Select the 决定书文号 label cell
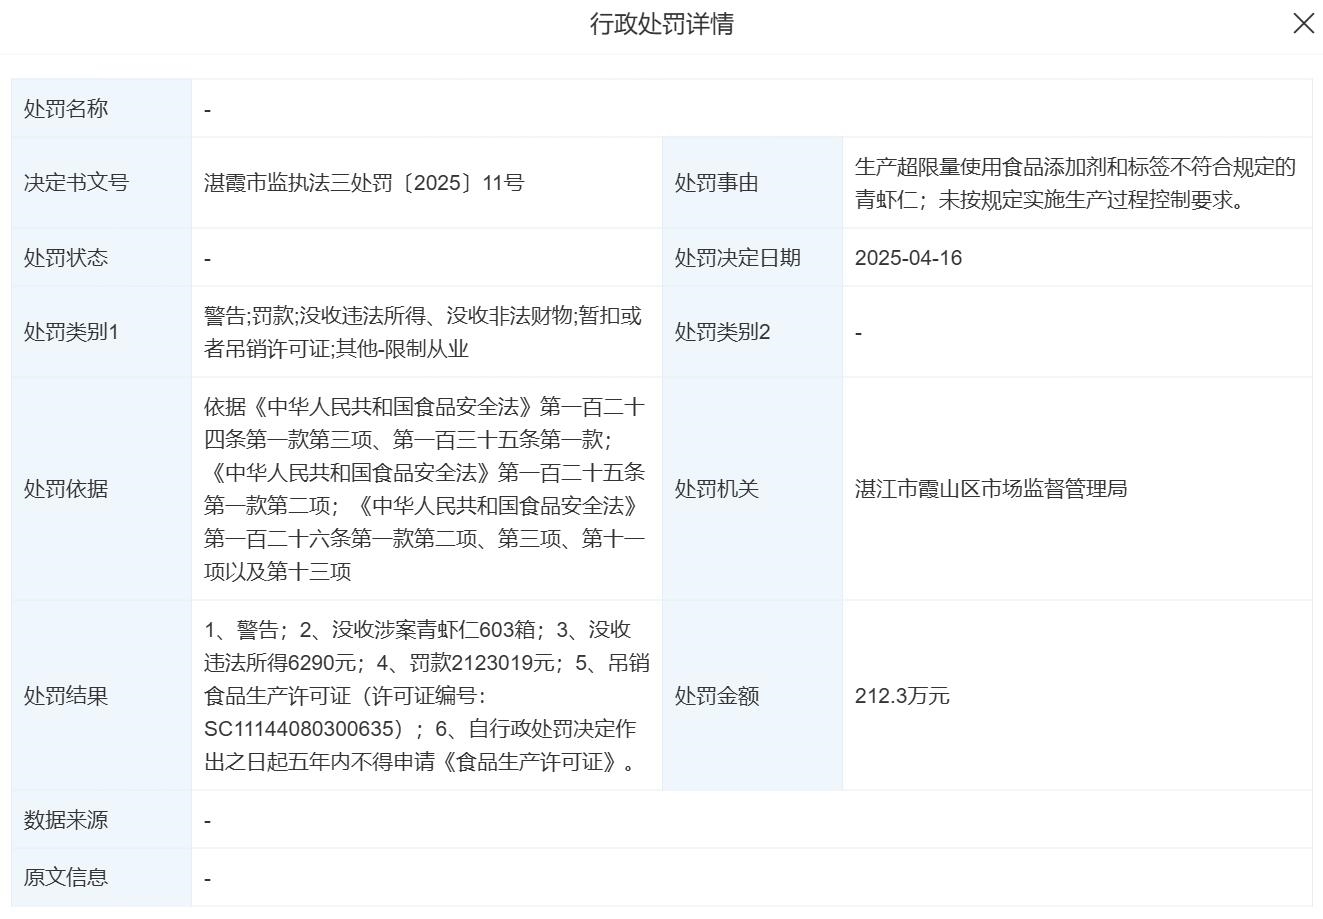Screen dimensions: 1323x919 [101, 183]
